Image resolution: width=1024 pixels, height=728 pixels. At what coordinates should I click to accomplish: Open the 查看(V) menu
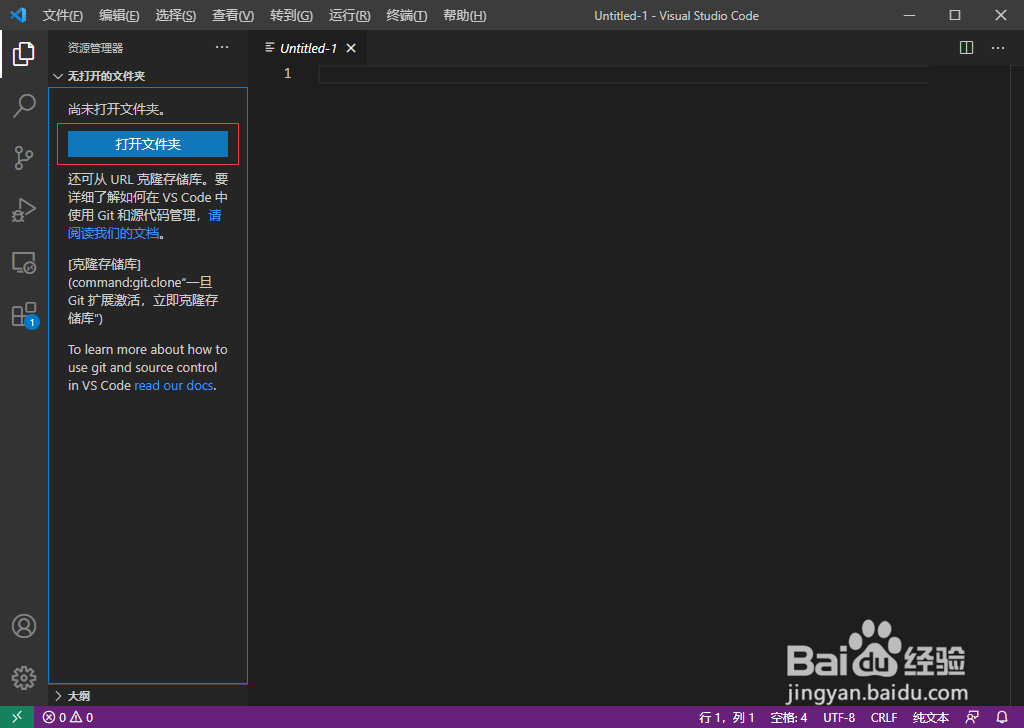(233, 15)
